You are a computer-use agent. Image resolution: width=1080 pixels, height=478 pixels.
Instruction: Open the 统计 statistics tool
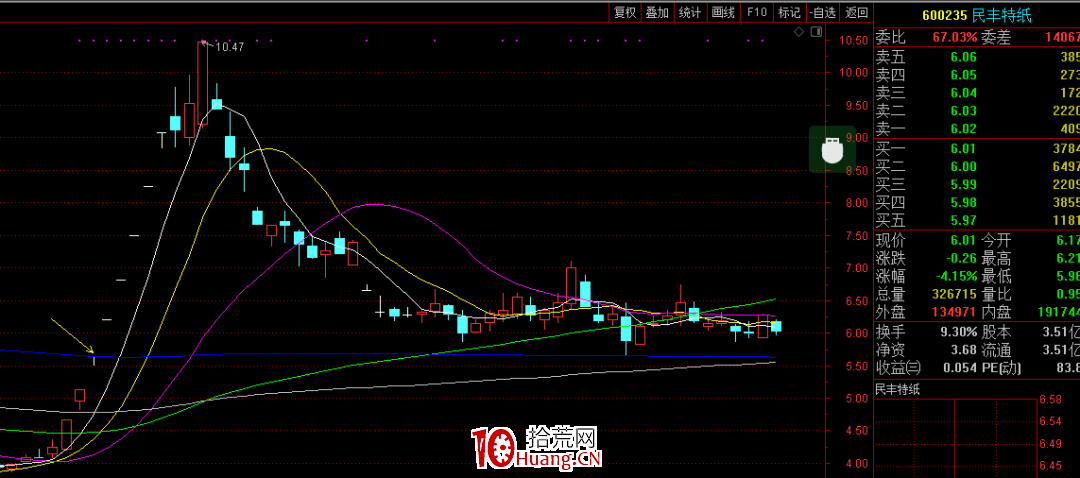(689, 12)
